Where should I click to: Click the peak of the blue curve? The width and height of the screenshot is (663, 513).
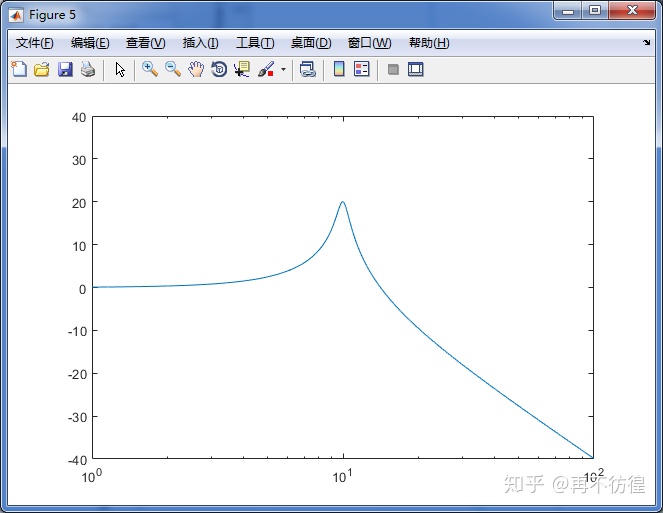[x=342, y=202]
